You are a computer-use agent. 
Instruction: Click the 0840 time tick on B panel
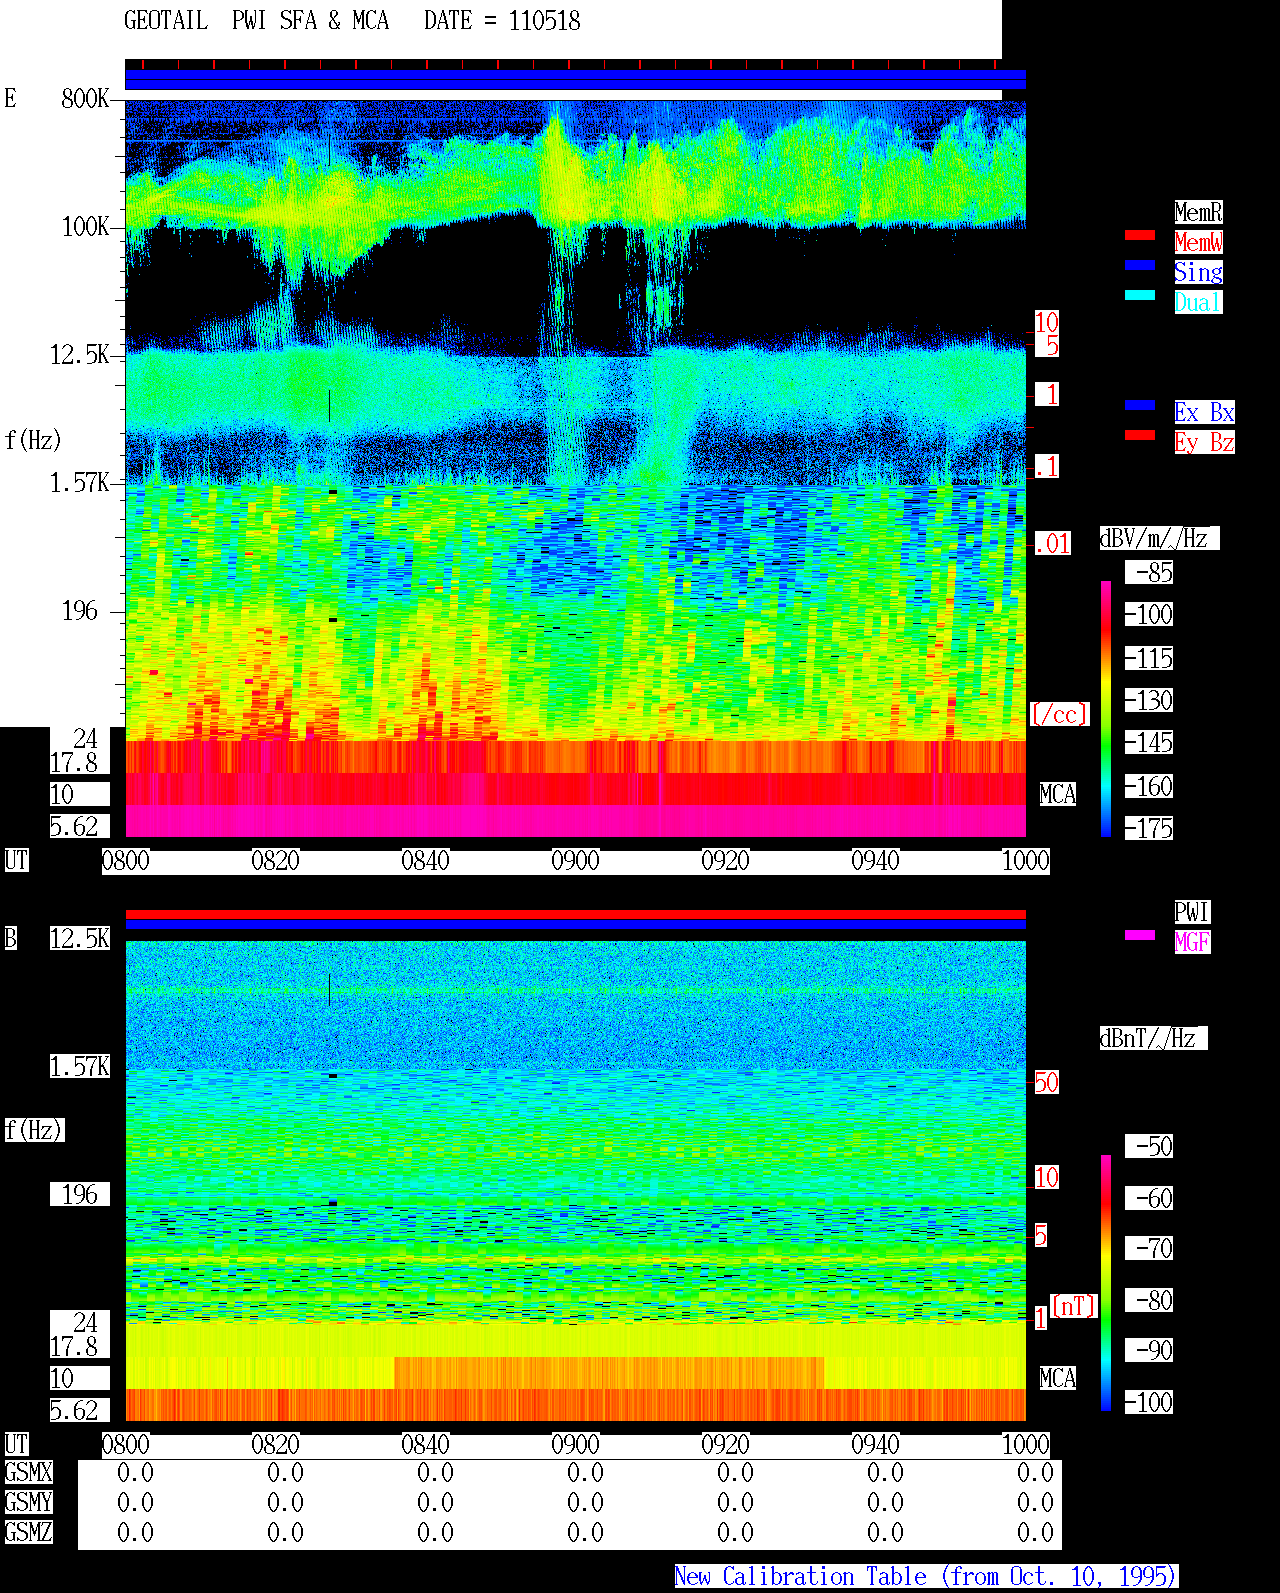pos(425,1445)
